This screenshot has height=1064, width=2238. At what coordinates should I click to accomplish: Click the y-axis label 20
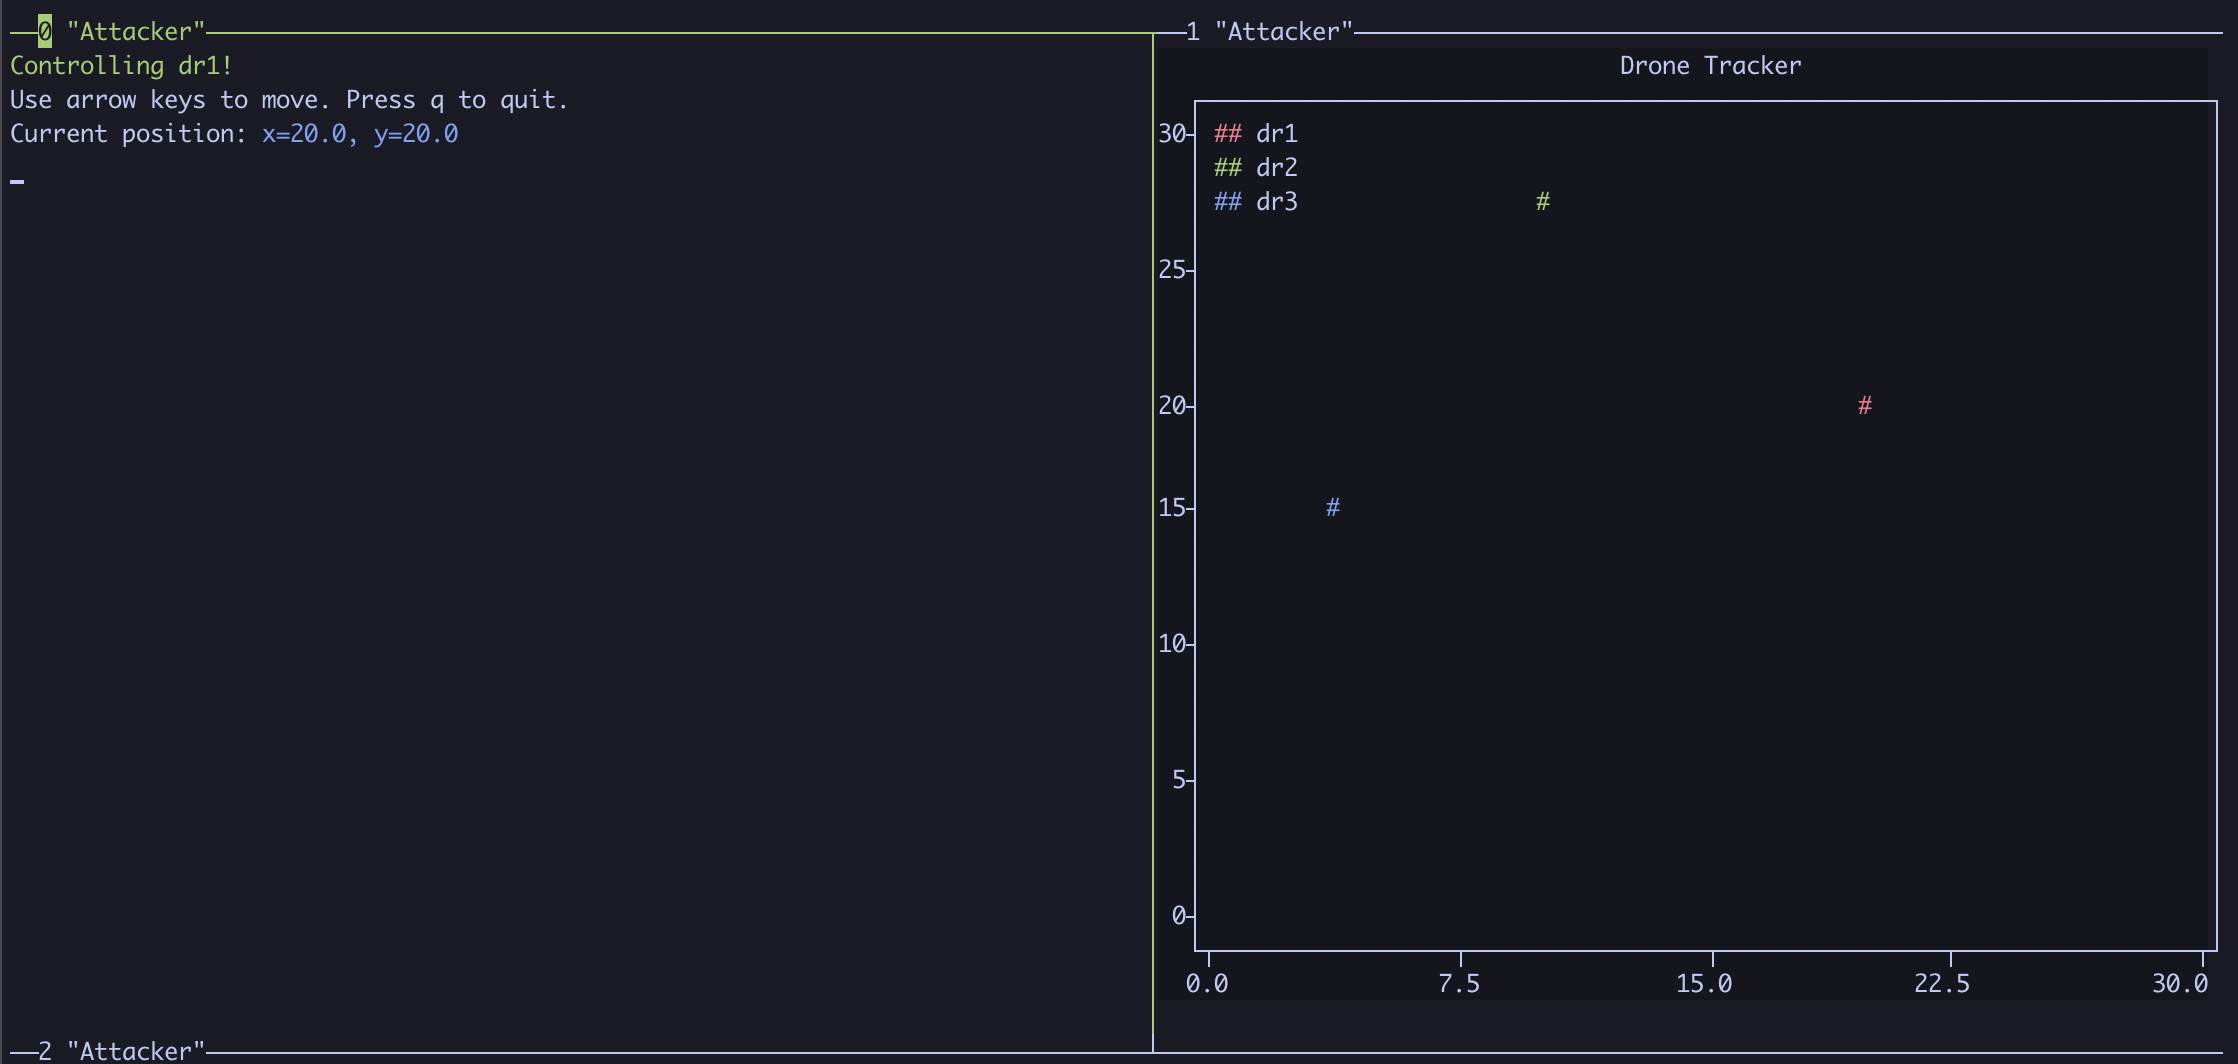pyautogui.click(x=1172, y=406)
